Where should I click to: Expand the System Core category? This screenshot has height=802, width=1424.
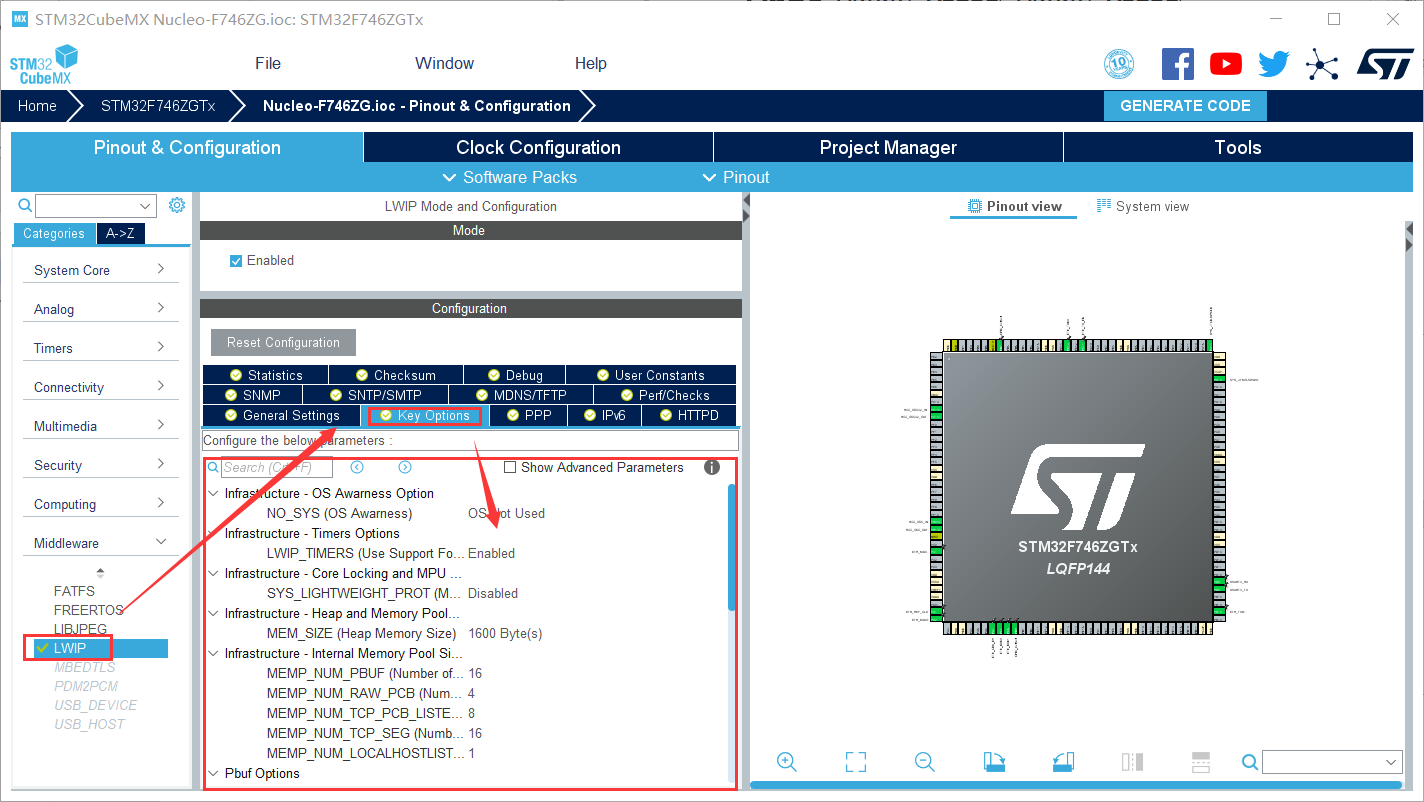100,270
